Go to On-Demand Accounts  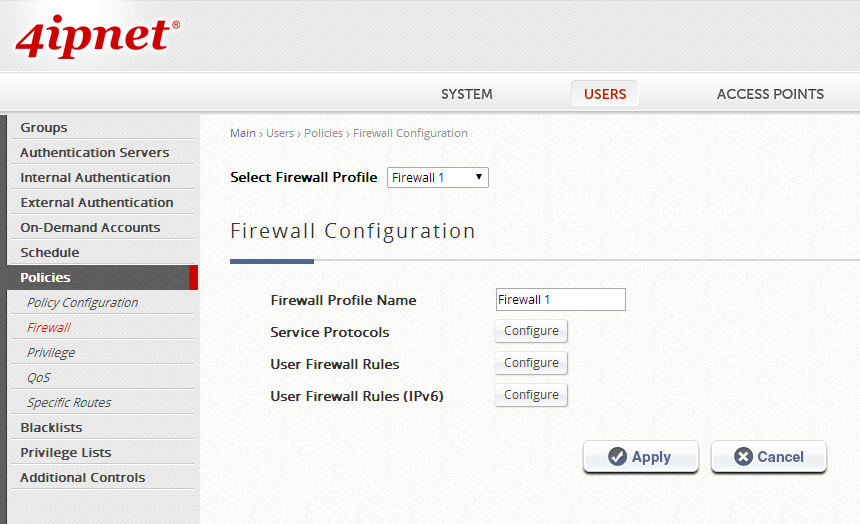[90, 228]
